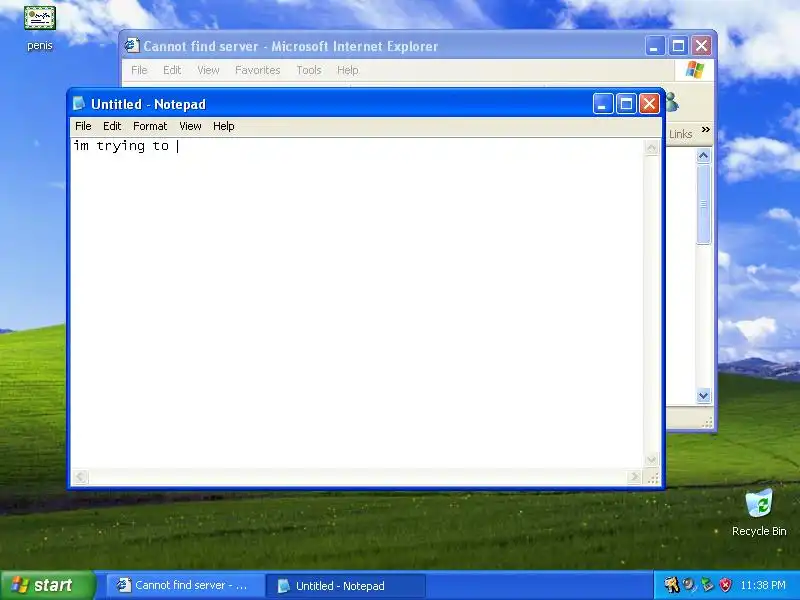The height and width of the screenshot is (600, 800).
Task: Click the Links label in Internet Explorer
Action: pyautogui.click(x=681, y=134)
